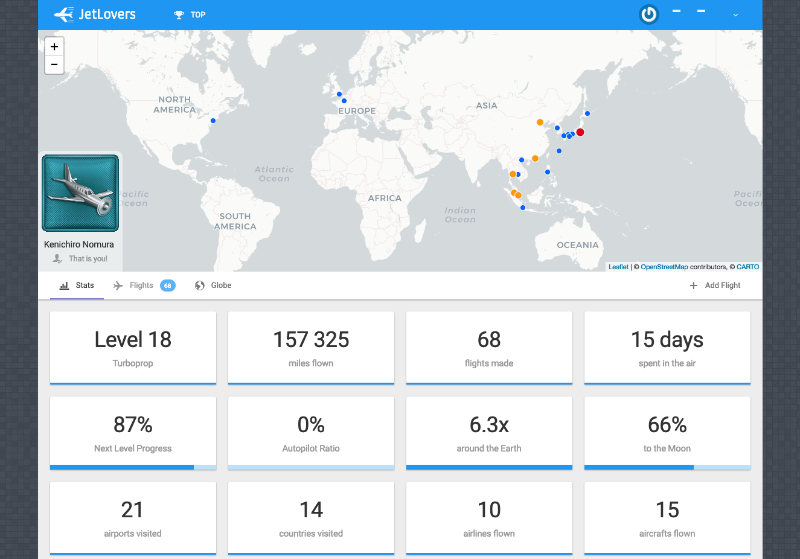Open the JetLovers home link
800x559 pixels.
point(95,14)
